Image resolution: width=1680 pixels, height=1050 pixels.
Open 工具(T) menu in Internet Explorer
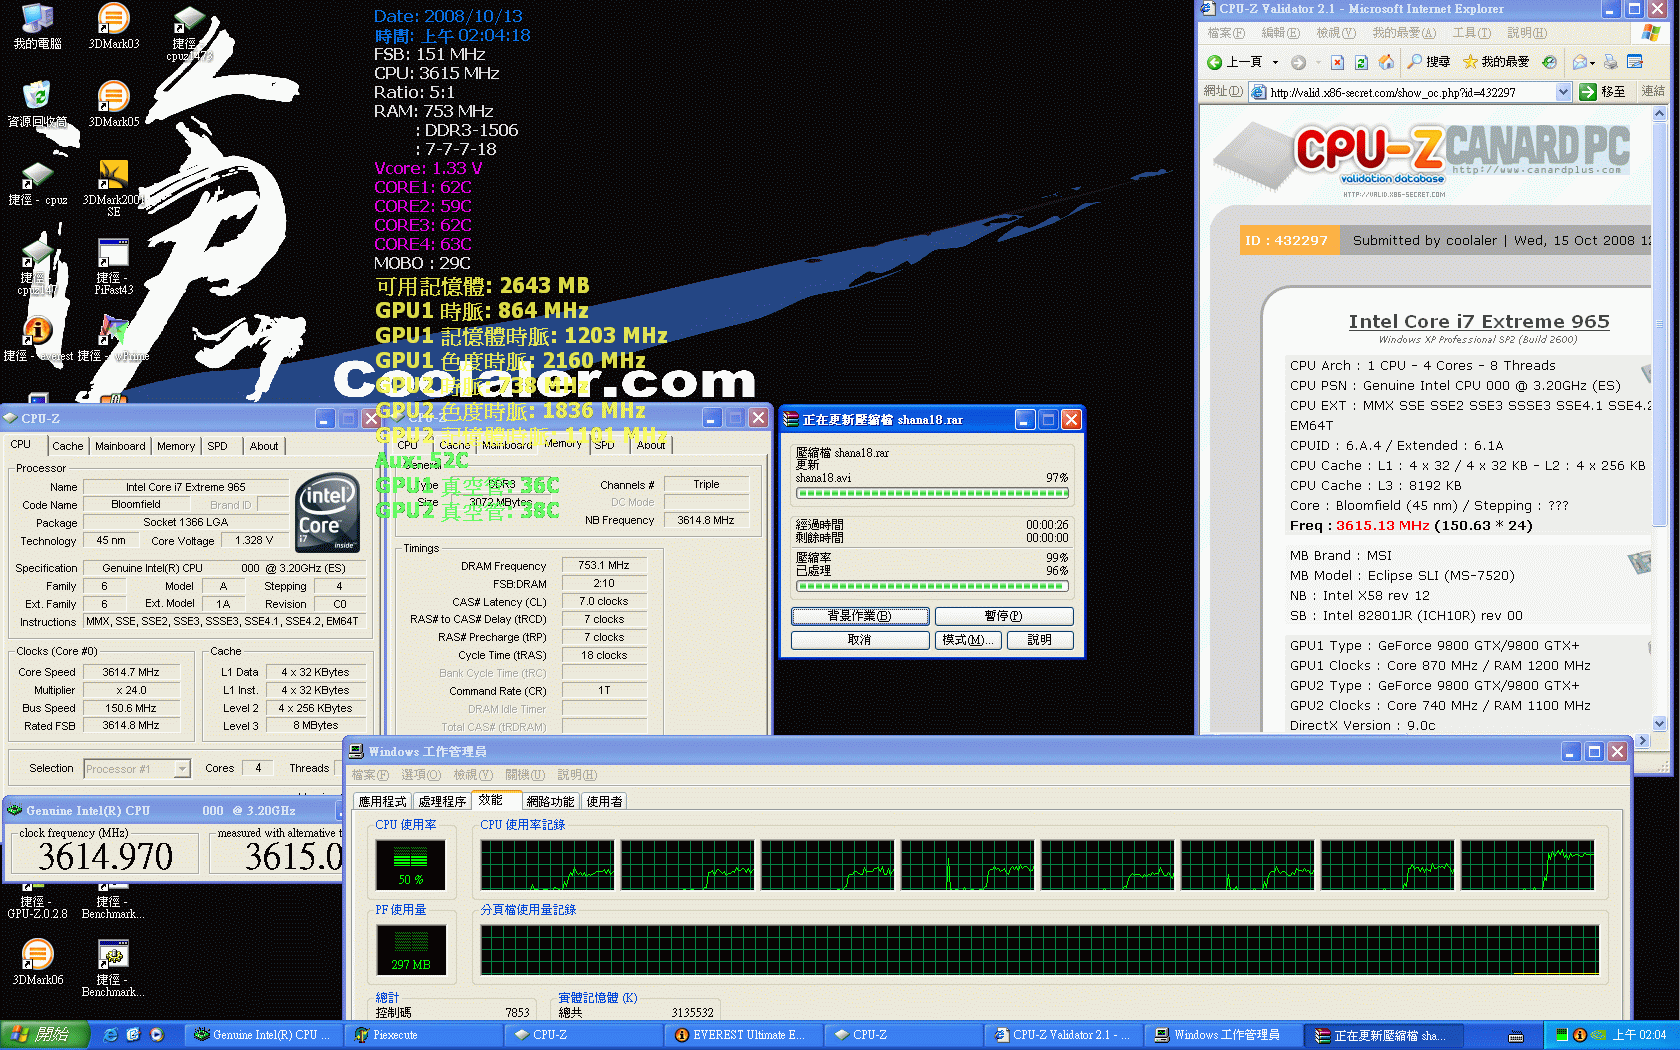[1471, 33]
